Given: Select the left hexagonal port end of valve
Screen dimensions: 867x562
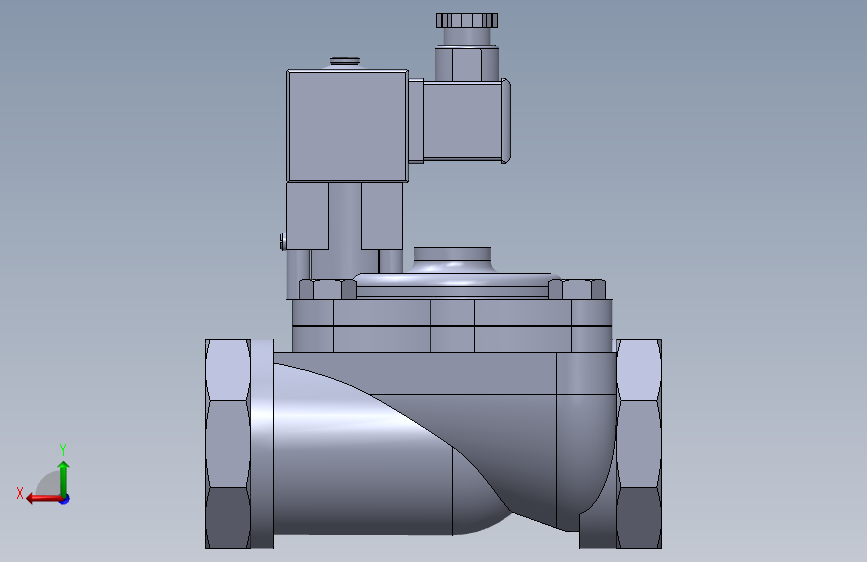Looking at the screenshot, I should tap(228, 444).
